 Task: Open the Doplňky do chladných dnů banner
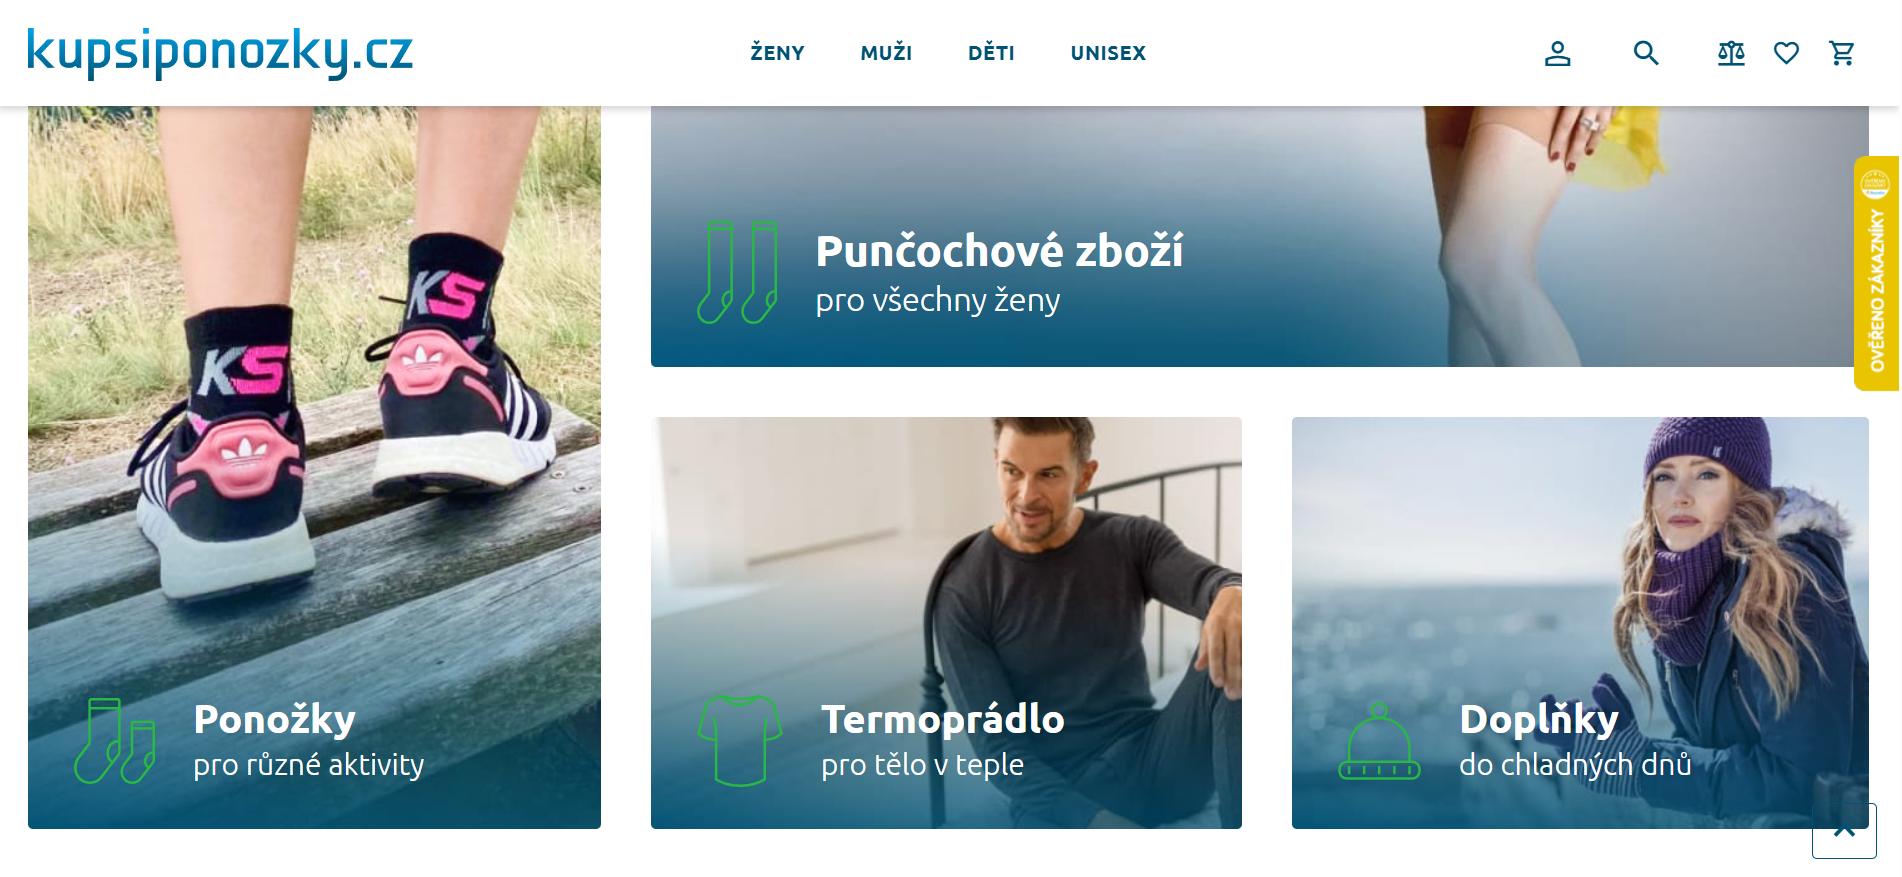pyautogui.click(x=1580, y=623)
